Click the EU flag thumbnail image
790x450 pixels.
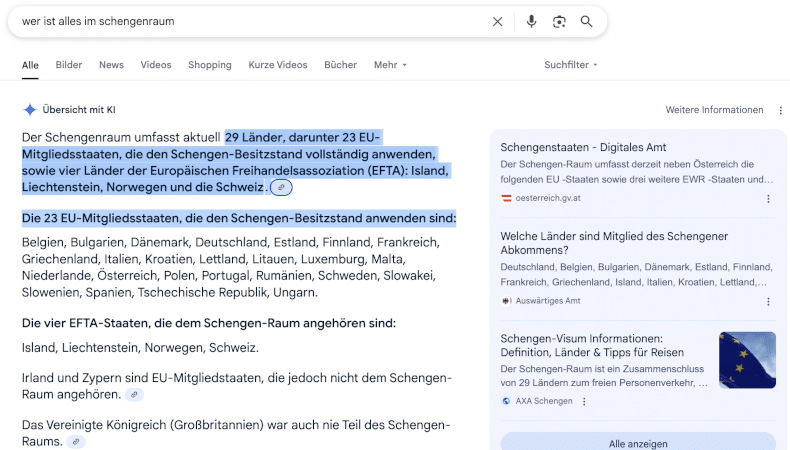pos(746,360)
